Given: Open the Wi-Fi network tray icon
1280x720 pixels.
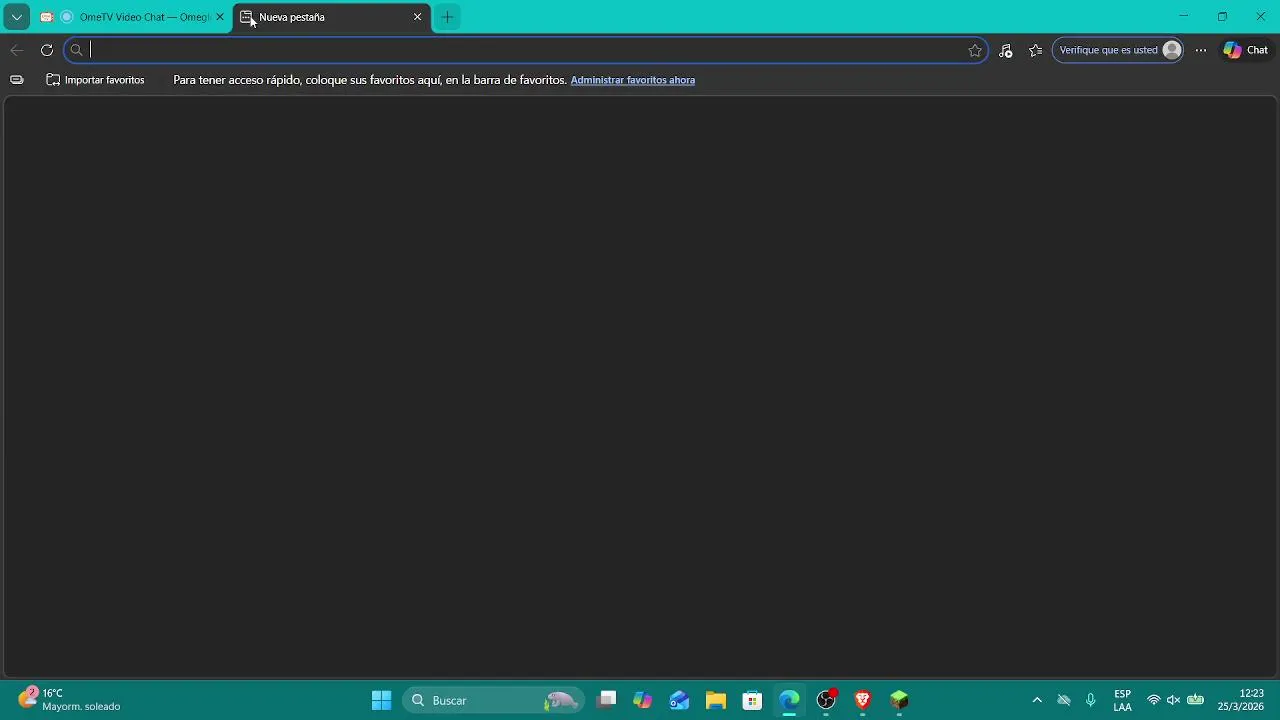Looking at the screenshot, I should 1154,700.
